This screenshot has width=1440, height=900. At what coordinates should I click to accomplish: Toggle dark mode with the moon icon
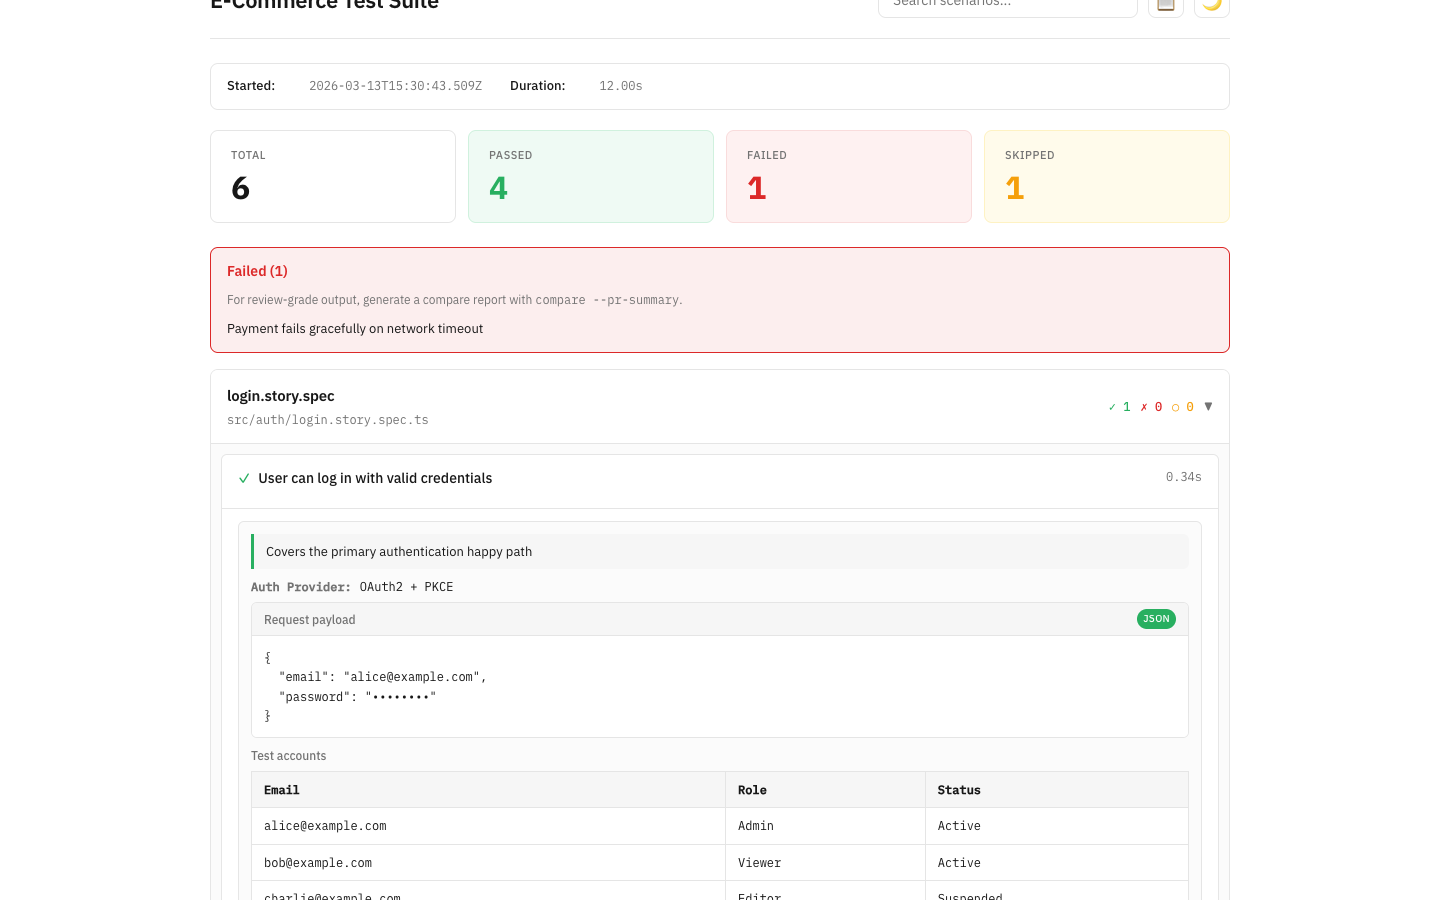(1211, 6)
